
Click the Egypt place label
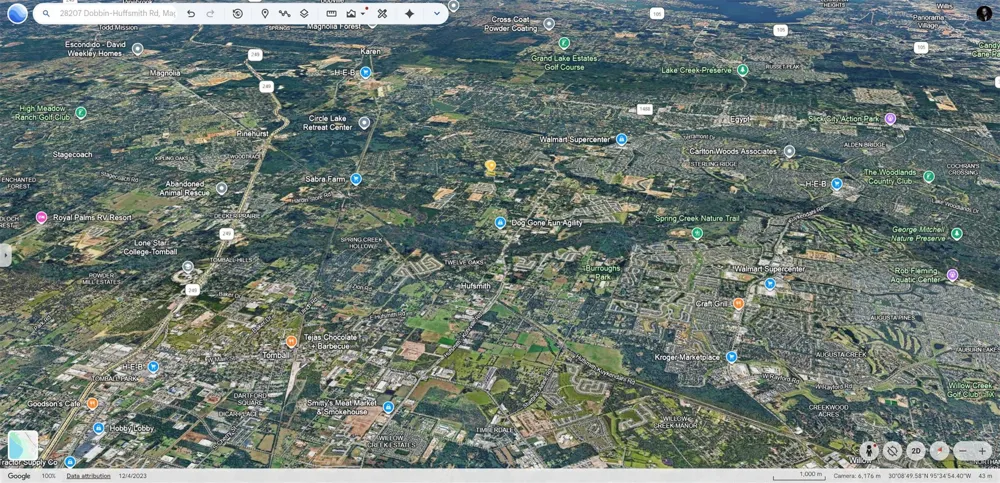(x=741, y=119)
